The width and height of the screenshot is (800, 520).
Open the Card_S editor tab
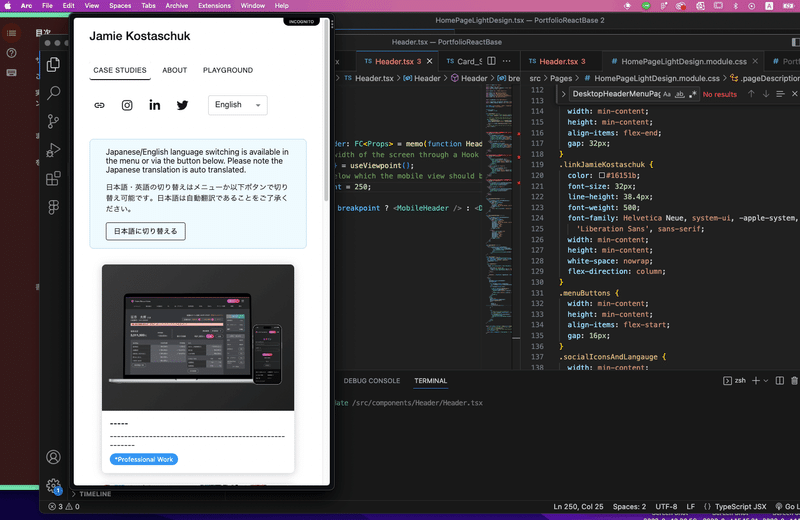(464, 61)
